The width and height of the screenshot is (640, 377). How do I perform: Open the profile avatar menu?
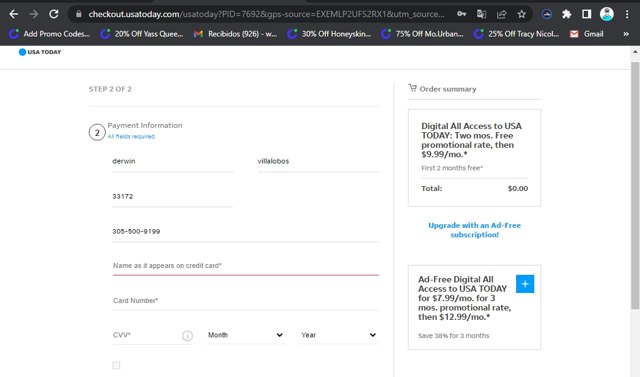(x=607, y=14)
